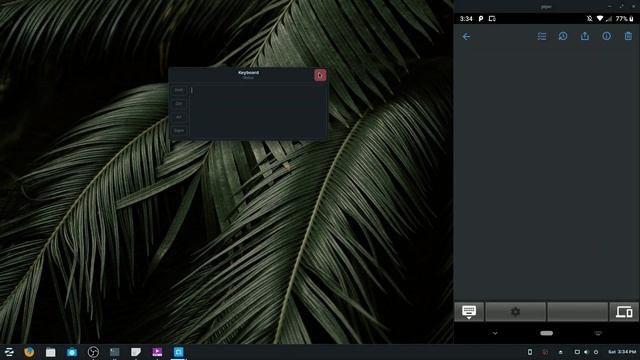This screenshot has width=640, height=360.
Task: Tap the Wi-Fi icon in phone status bar
Action: tap(600, 19)
